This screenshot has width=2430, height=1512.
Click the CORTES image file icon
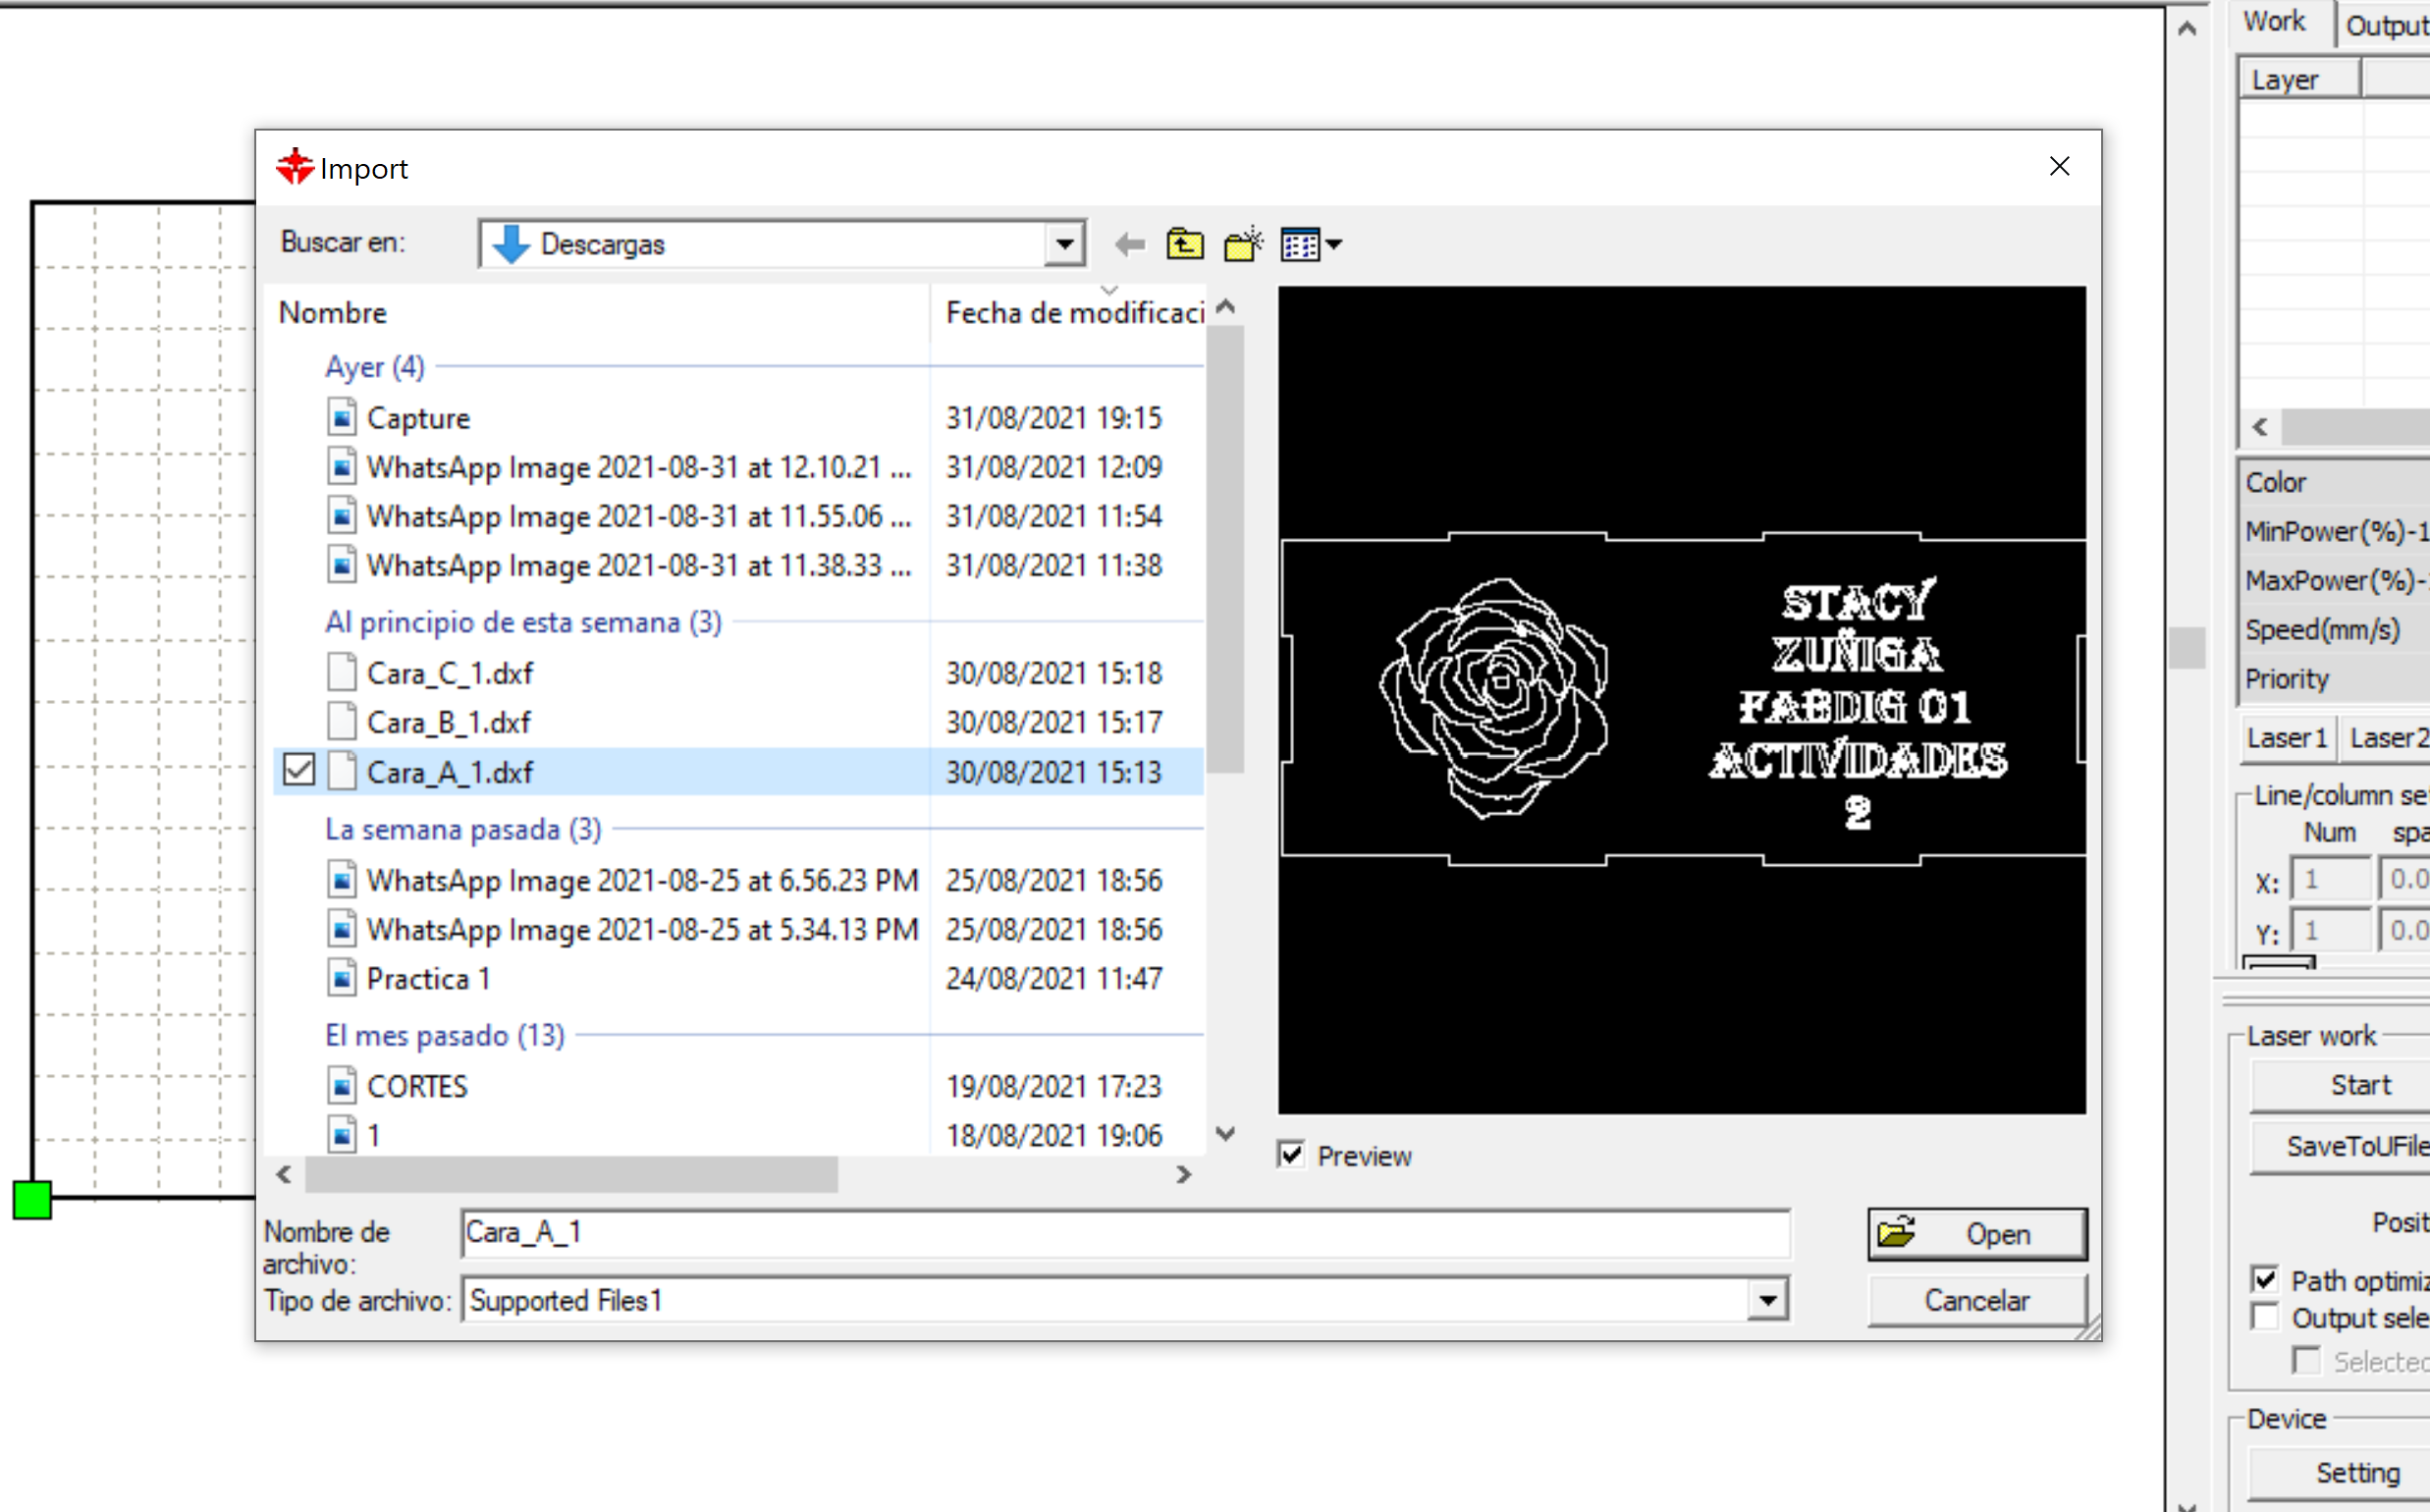[342, 1085]
